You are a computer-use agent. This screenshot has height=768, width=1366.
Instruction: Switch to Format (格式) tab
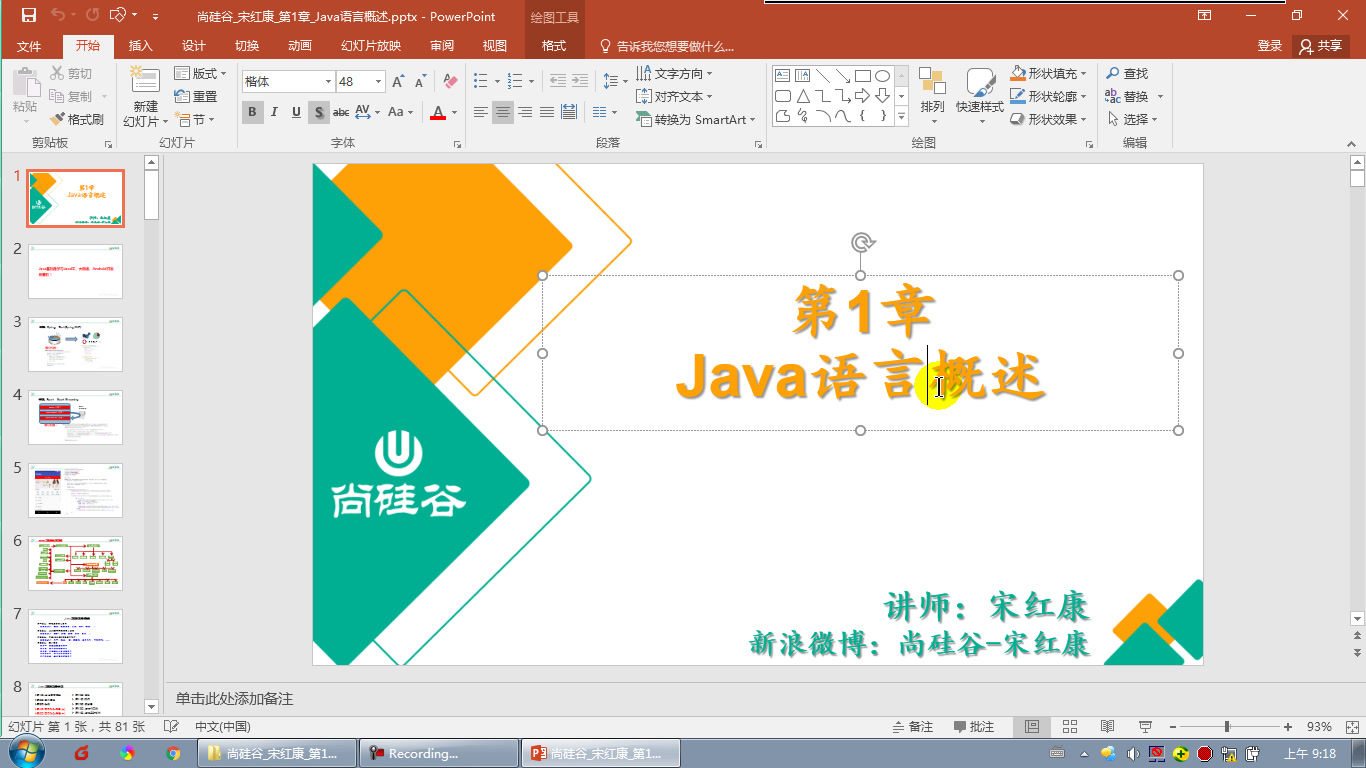[x=554, y=46]
